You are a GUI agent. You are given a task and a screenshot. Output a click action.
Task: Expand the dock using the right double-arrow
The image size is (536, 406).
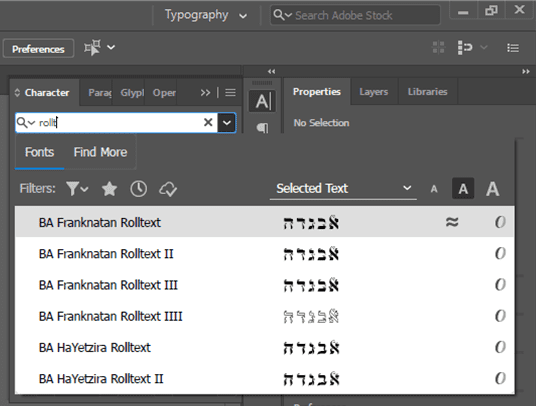click(526, 71)
